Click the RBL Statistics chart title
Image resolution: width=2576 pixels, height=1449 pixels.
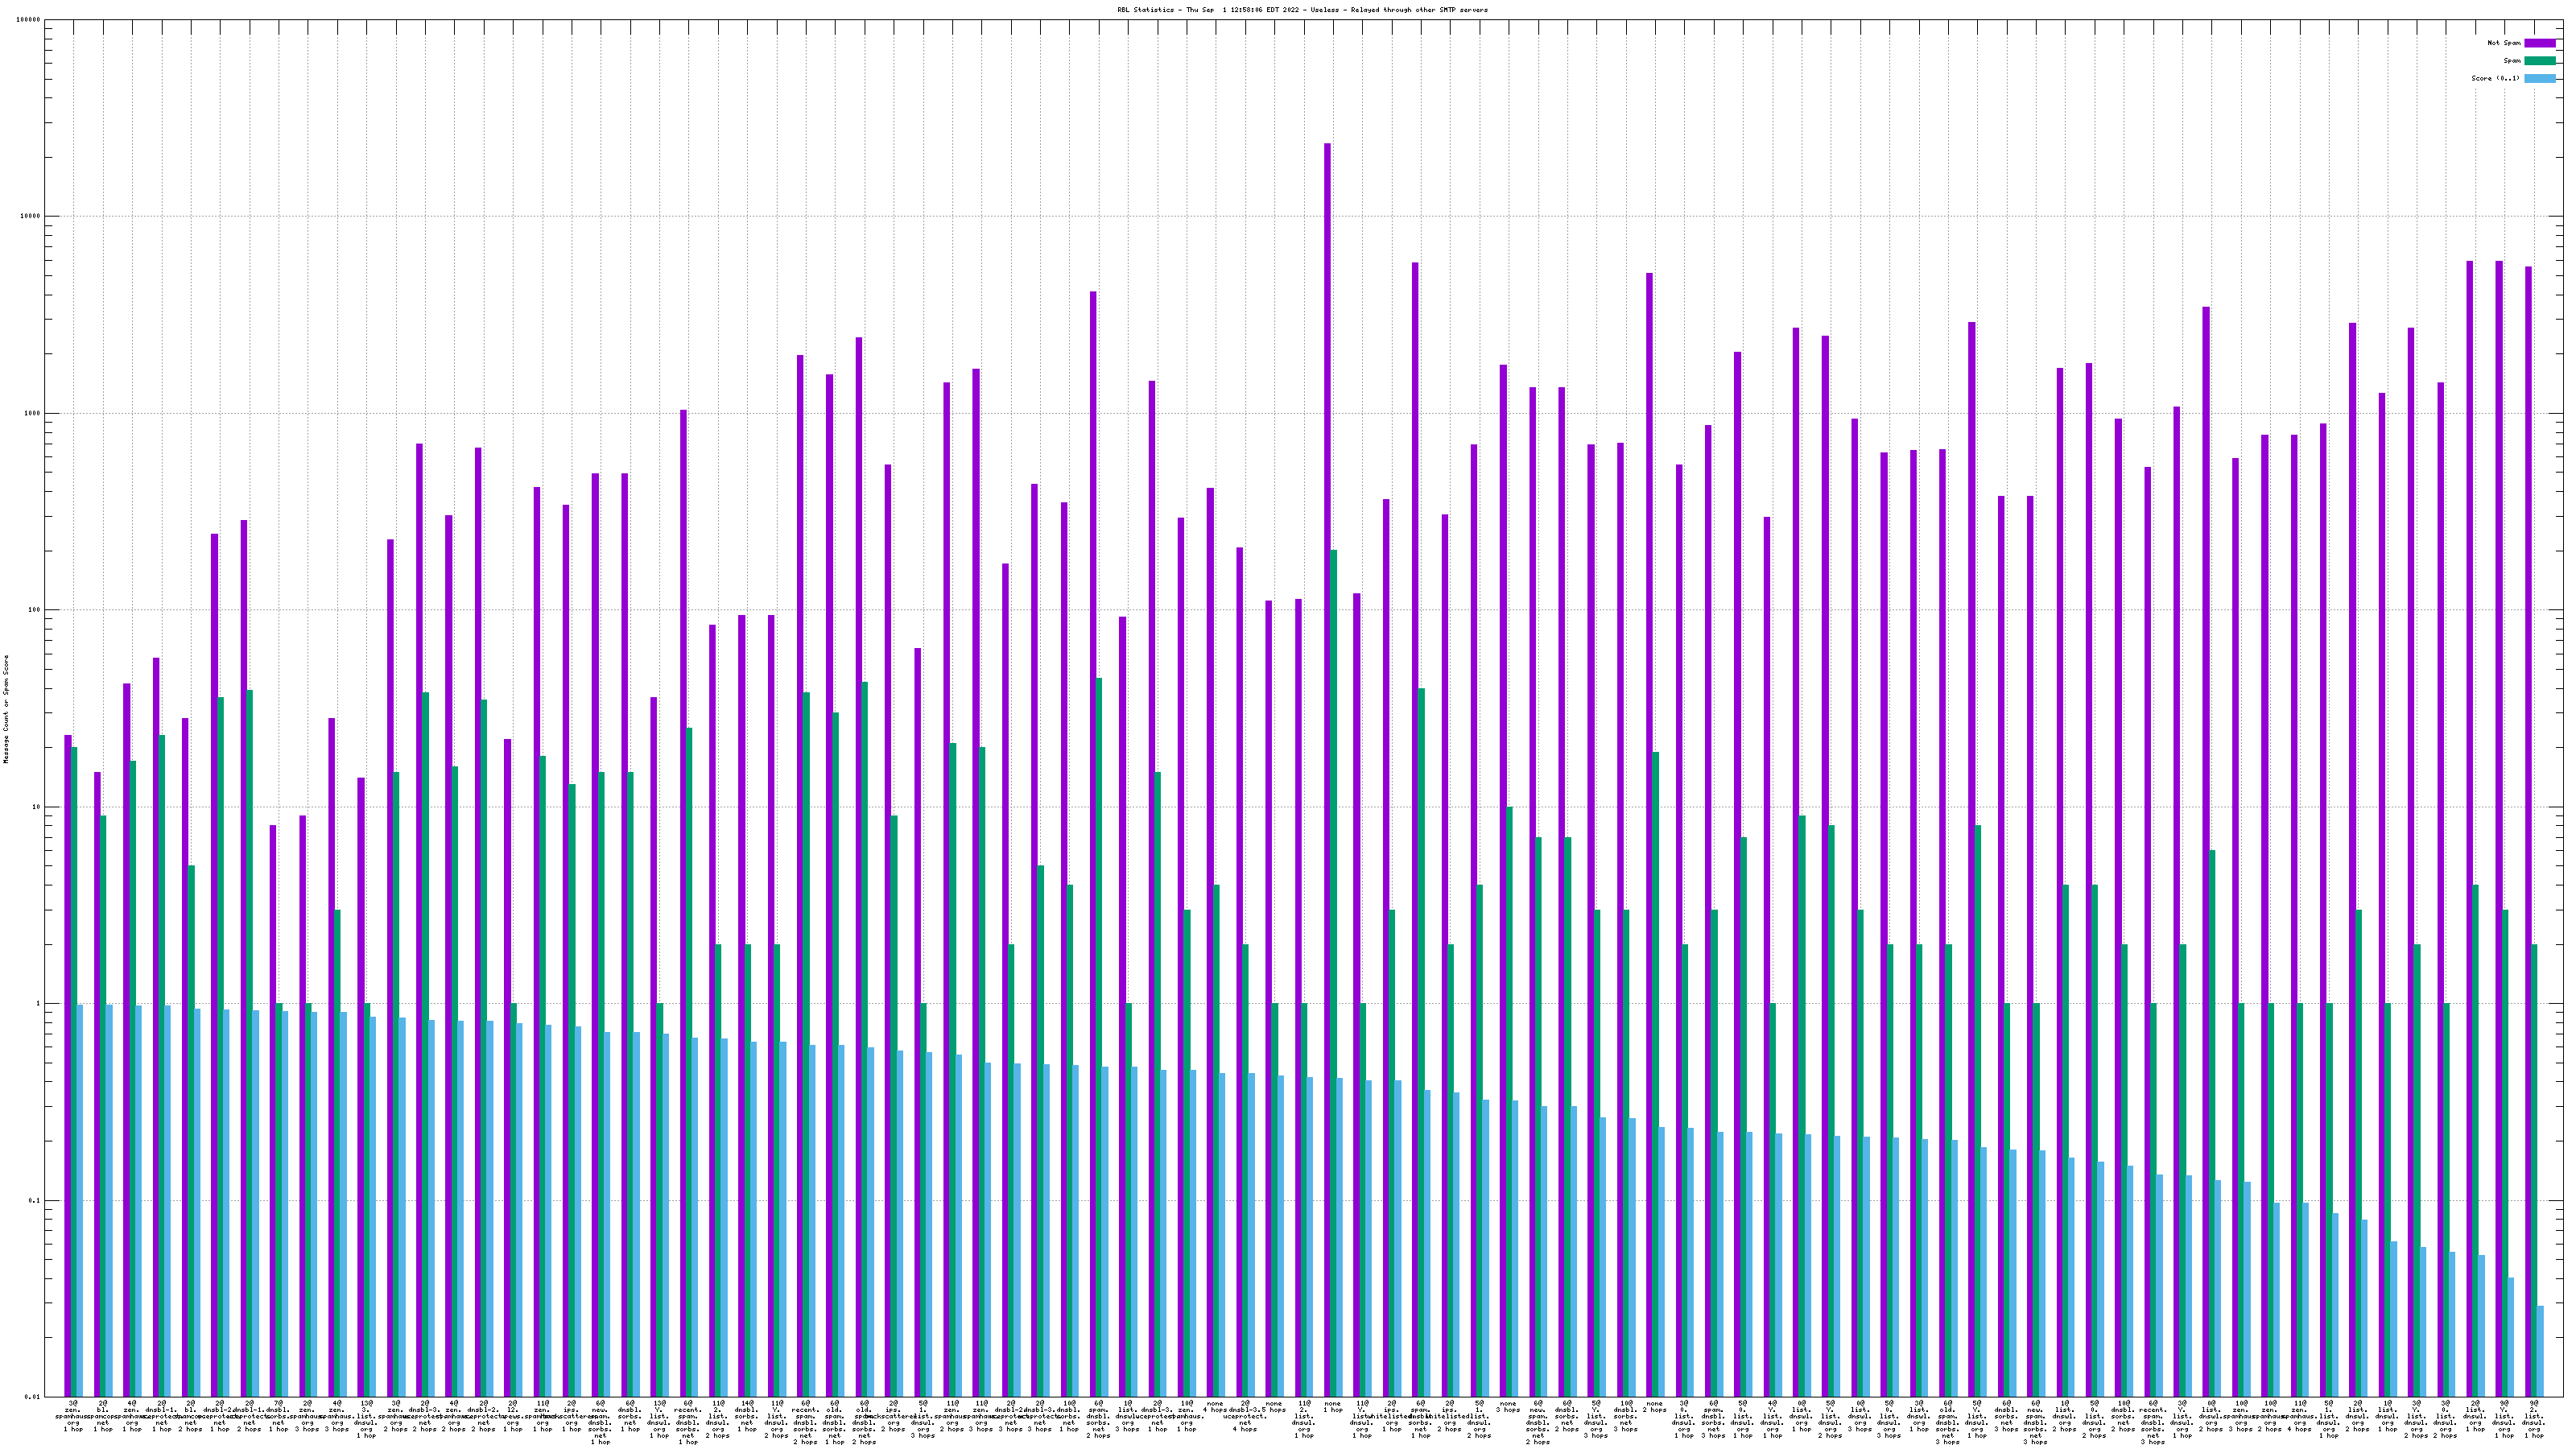(1302, 10)
